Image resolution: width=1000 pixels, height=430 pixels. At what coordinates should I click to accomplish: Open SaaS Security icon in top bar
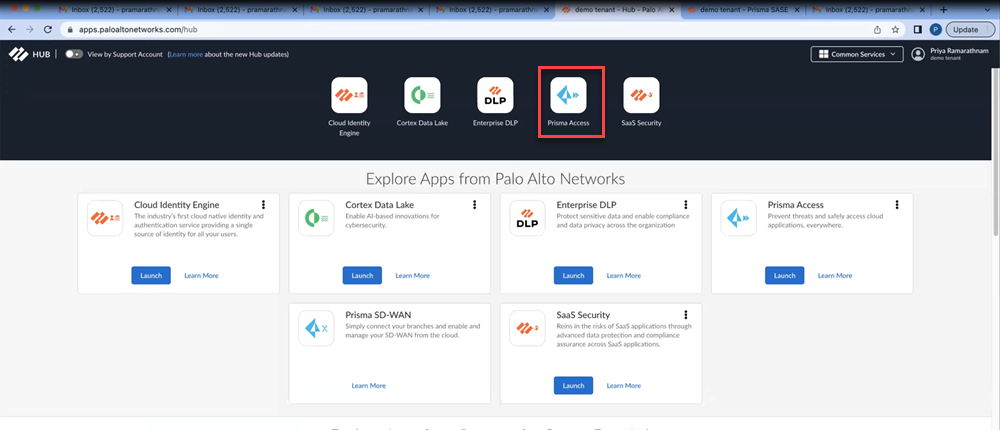point(642,95)
